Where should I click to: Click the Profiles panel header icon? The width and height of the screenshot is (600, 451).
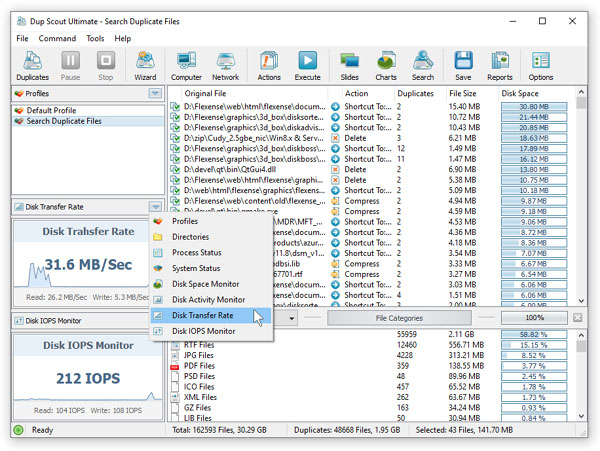19,93
